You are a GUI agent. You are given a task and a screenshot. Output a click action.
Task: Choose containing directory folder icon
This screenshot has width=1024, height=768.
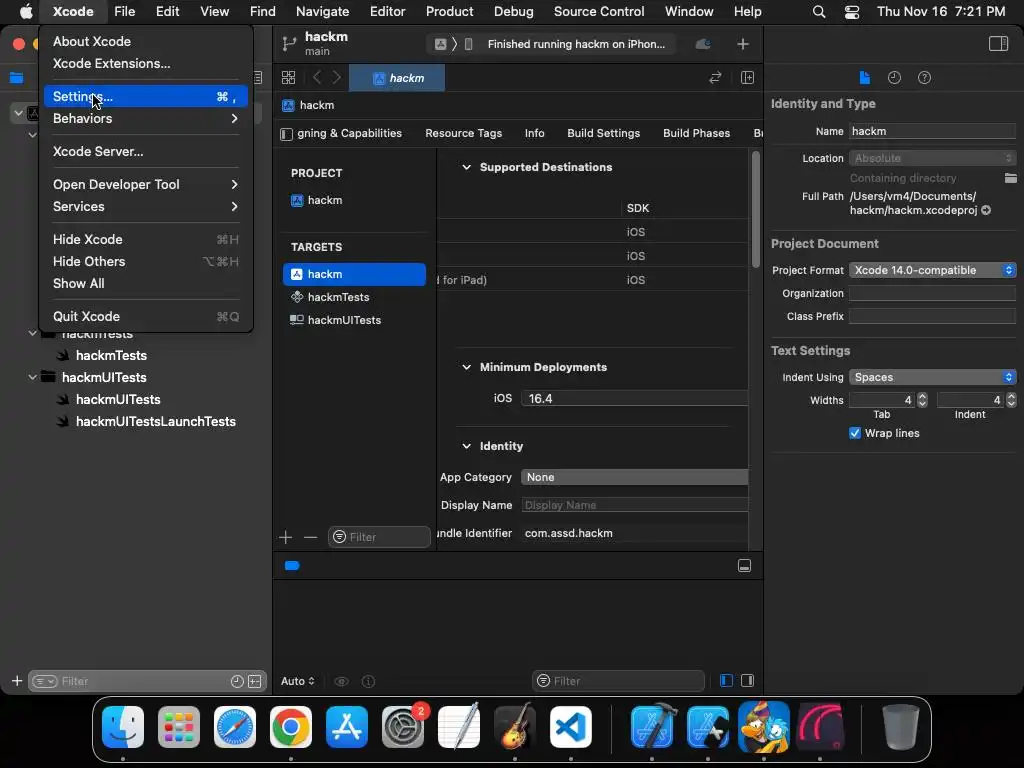click(1010, 178)
